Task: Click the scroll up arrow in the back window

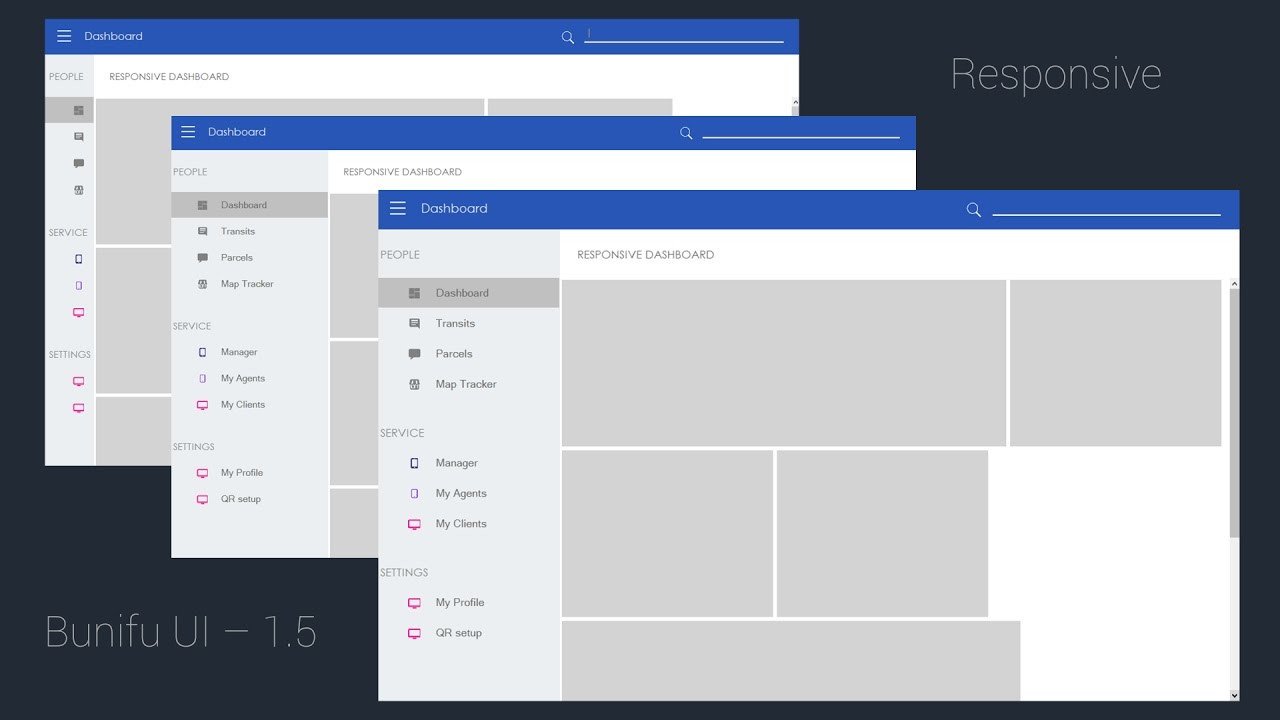Action: click(x=795, y=102)
